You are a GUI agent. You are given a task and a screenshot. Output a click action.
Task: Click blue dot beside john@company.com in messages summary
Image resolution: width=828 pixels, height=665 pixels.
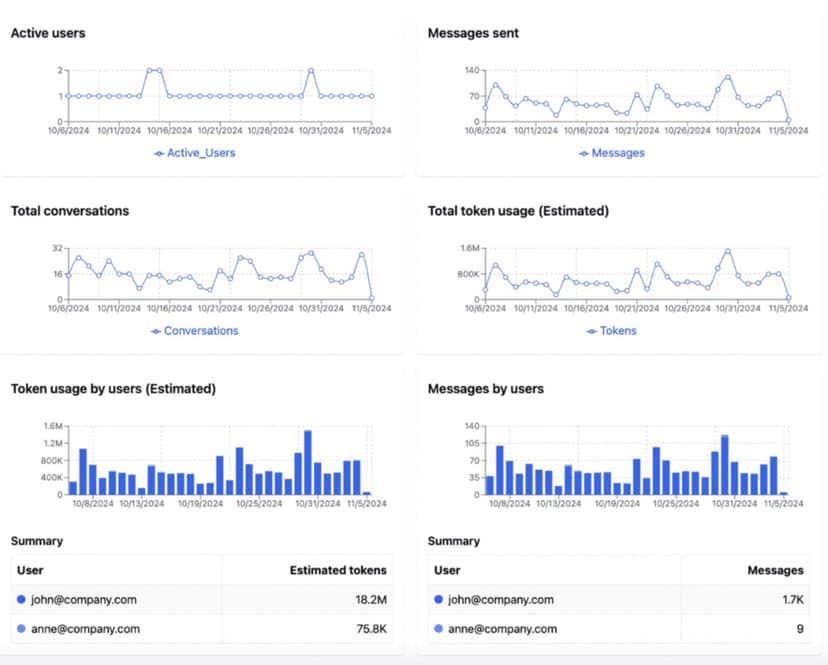point(438,599)
